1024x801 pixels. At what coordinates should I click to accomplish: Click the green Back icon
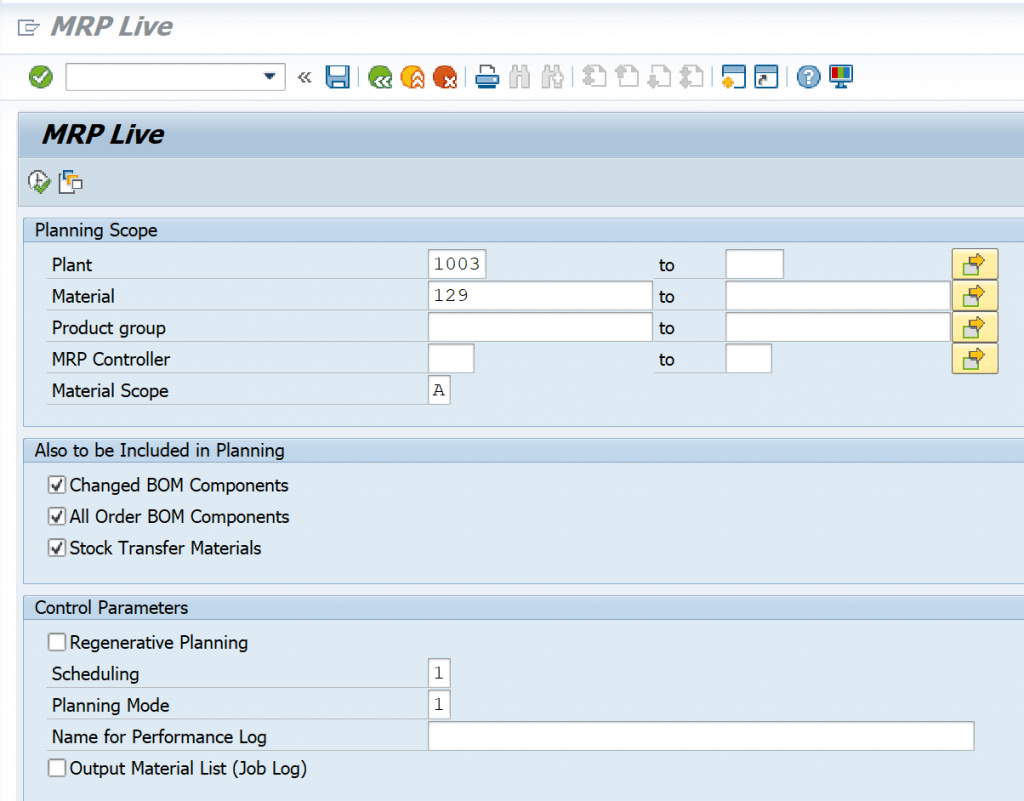pos(380,77)
